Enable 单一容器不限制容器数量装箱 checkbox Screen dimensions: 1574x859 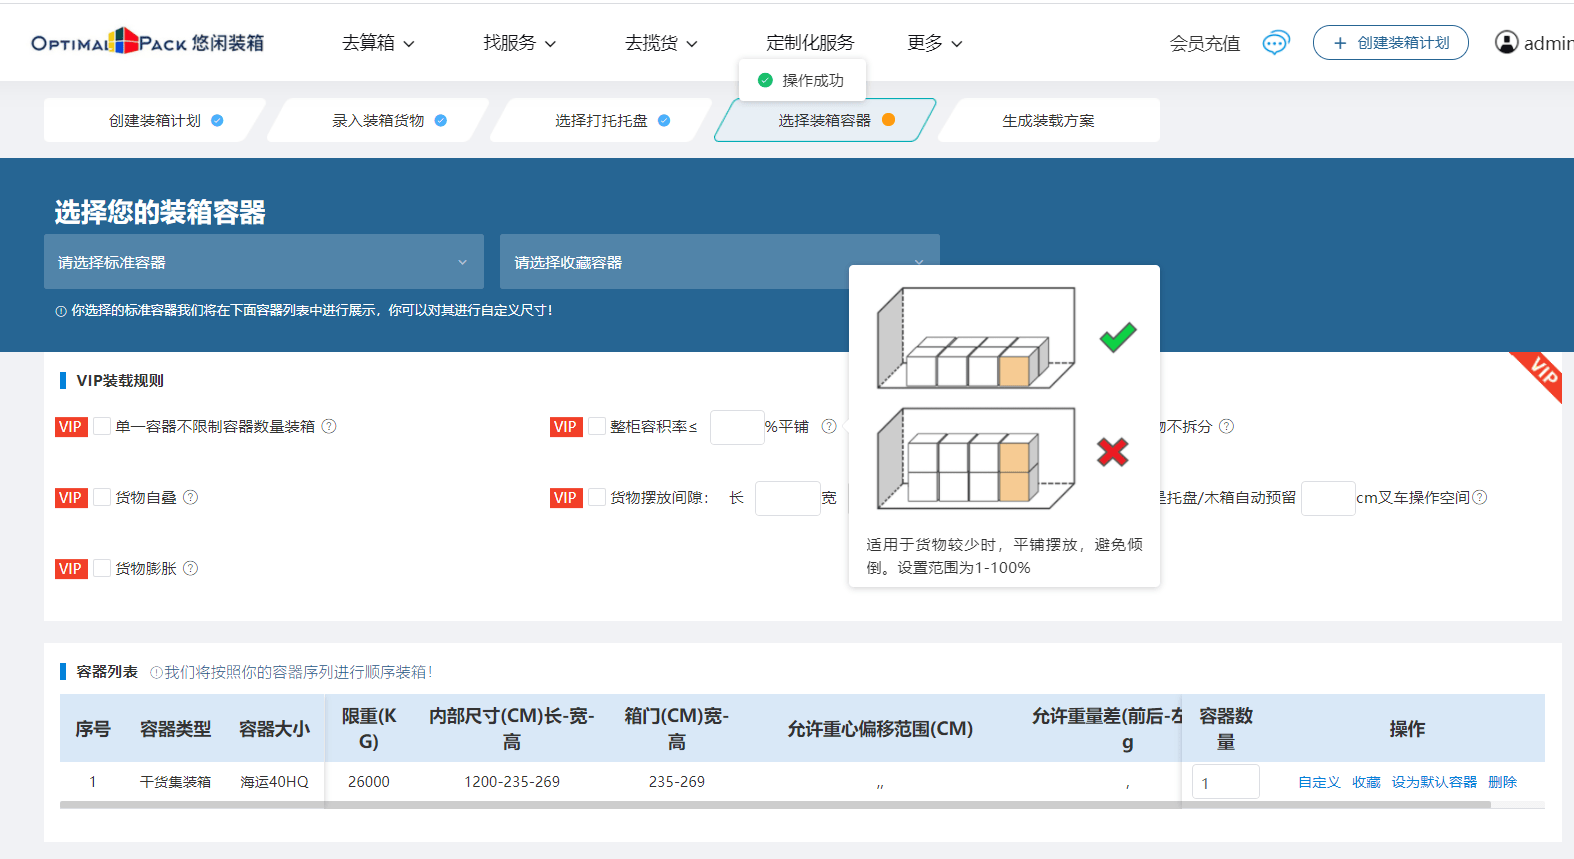(102, 426)
